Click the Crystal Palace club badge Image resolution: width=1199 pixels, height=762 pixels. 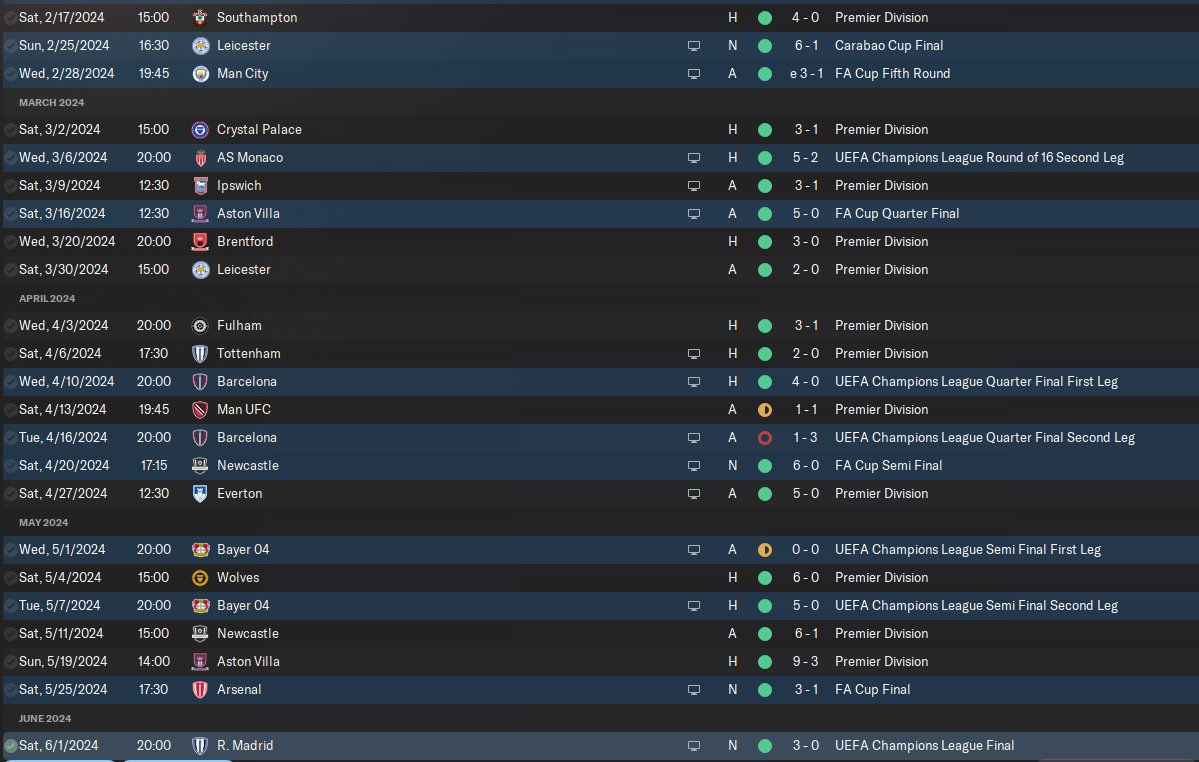(200, 129)
